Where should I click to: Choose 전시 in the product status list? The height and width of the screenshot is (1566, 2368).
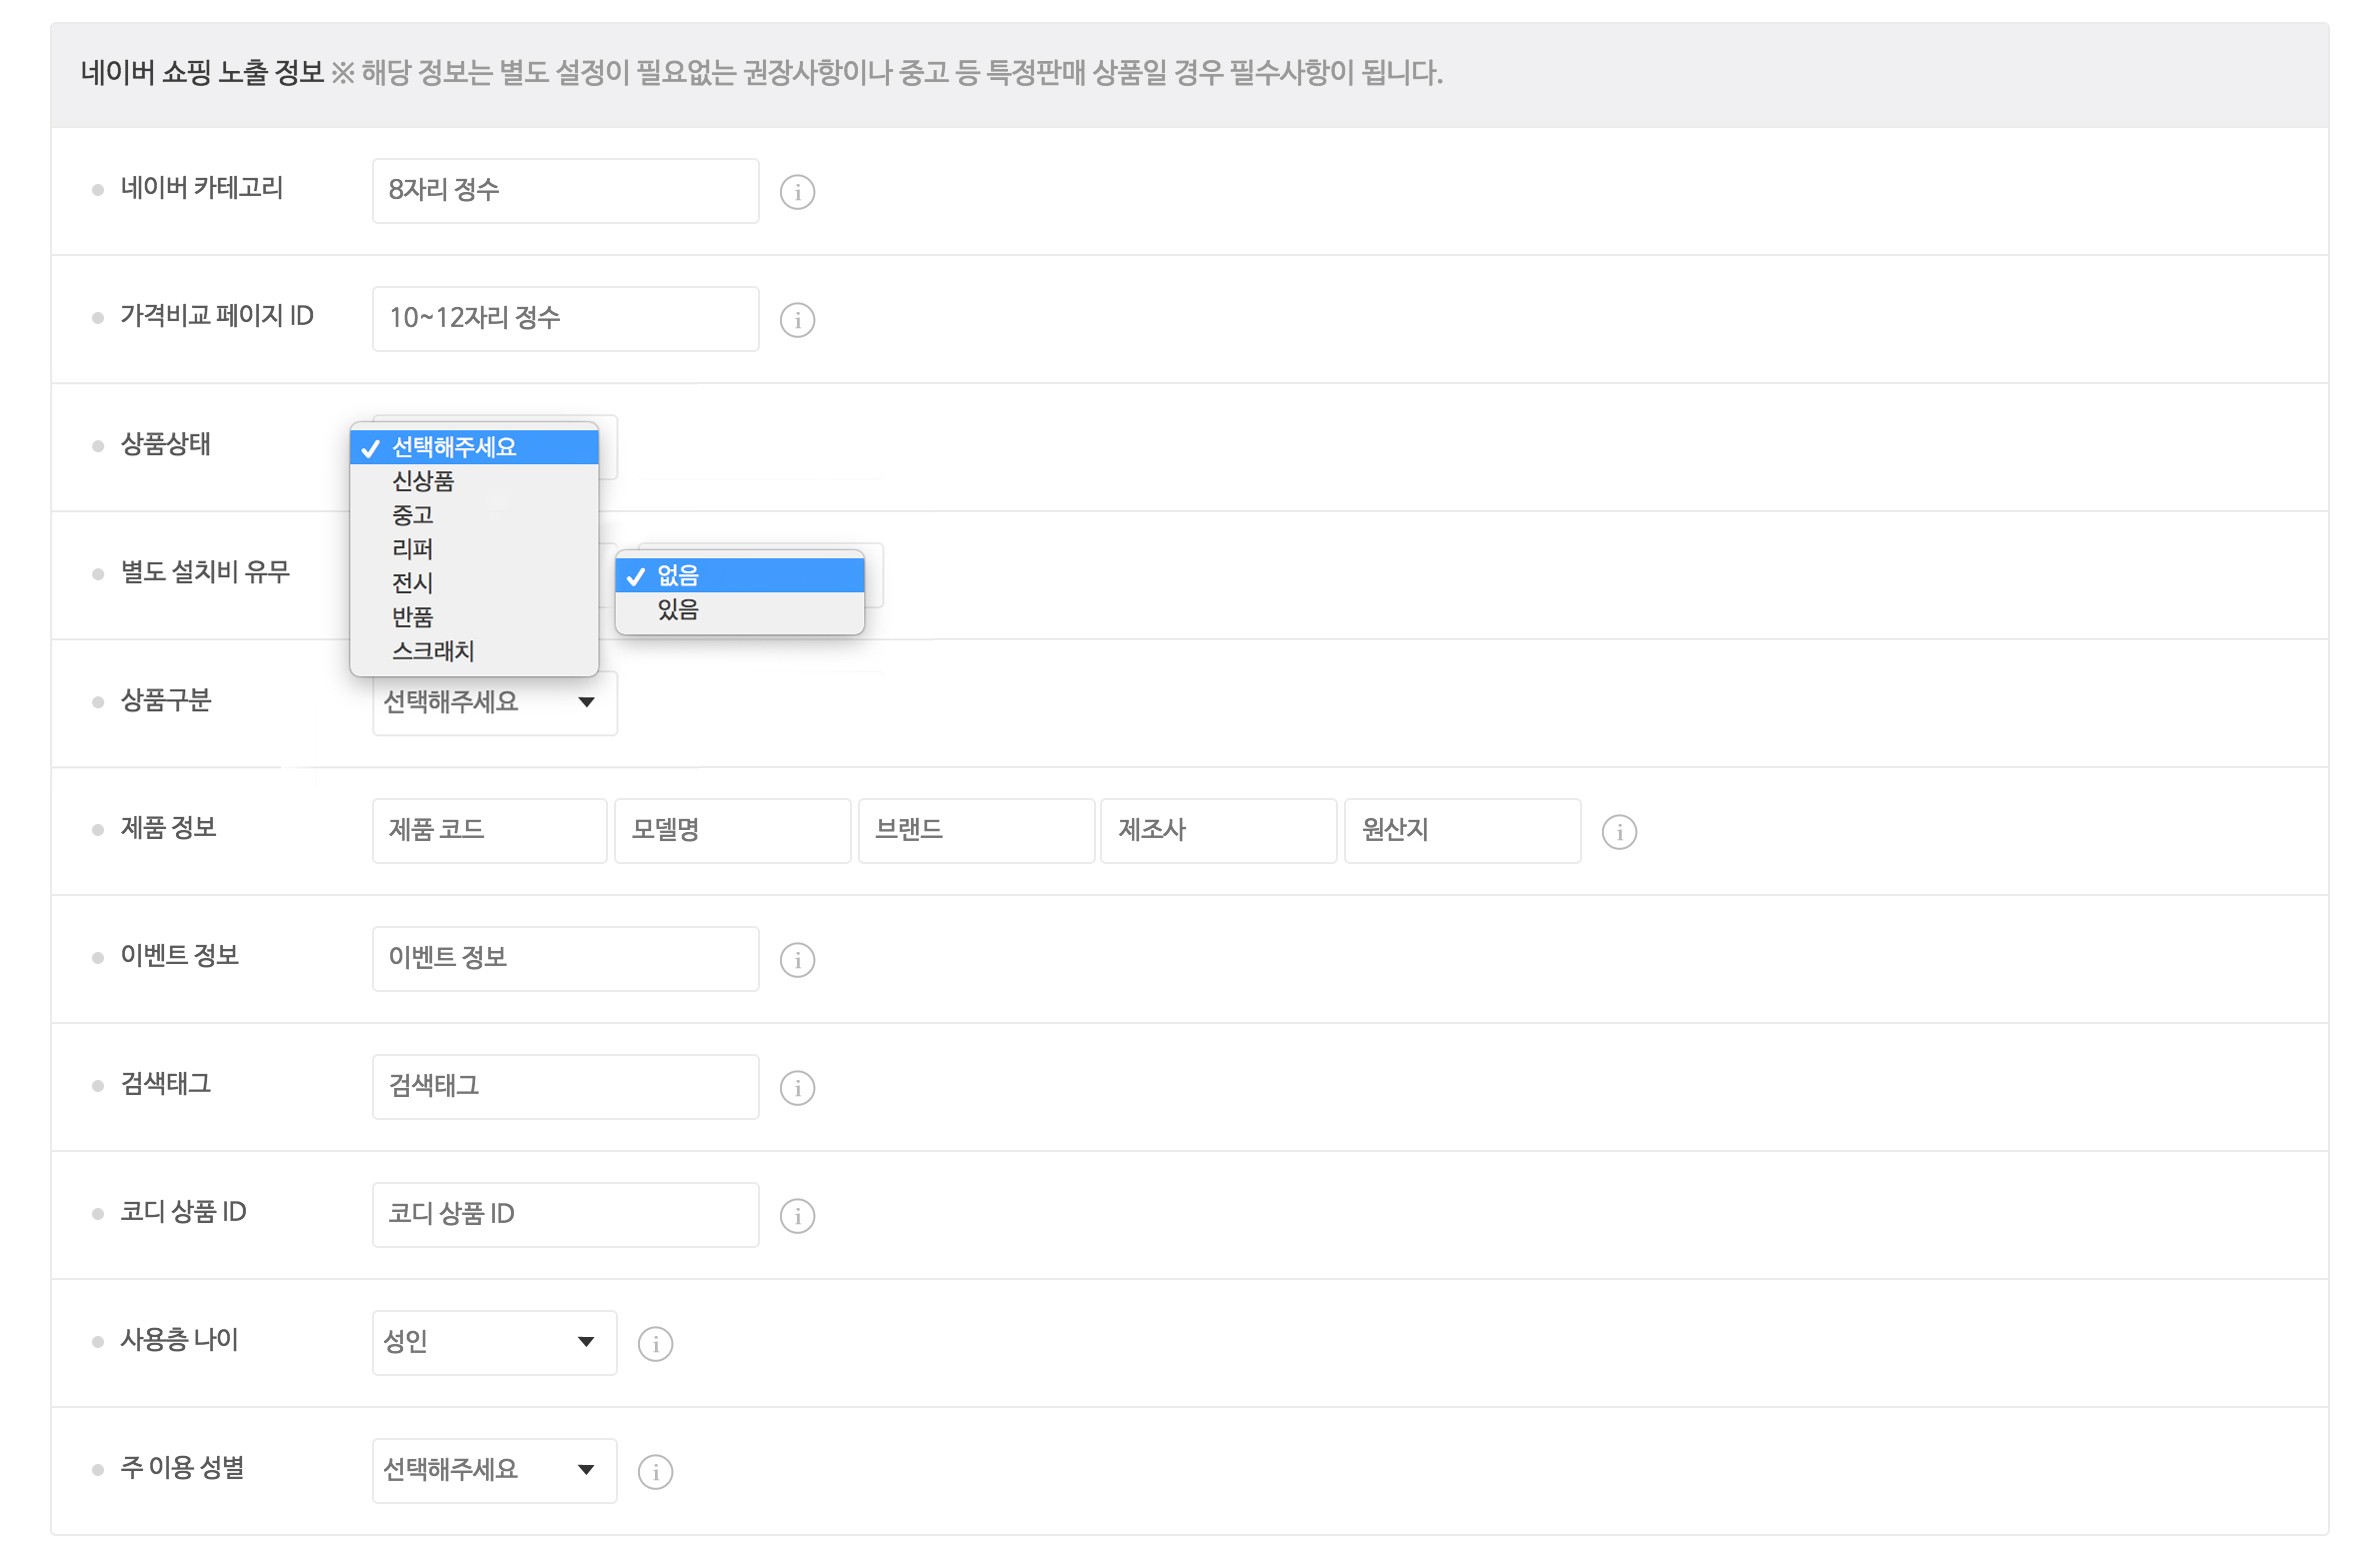[474, 583]
